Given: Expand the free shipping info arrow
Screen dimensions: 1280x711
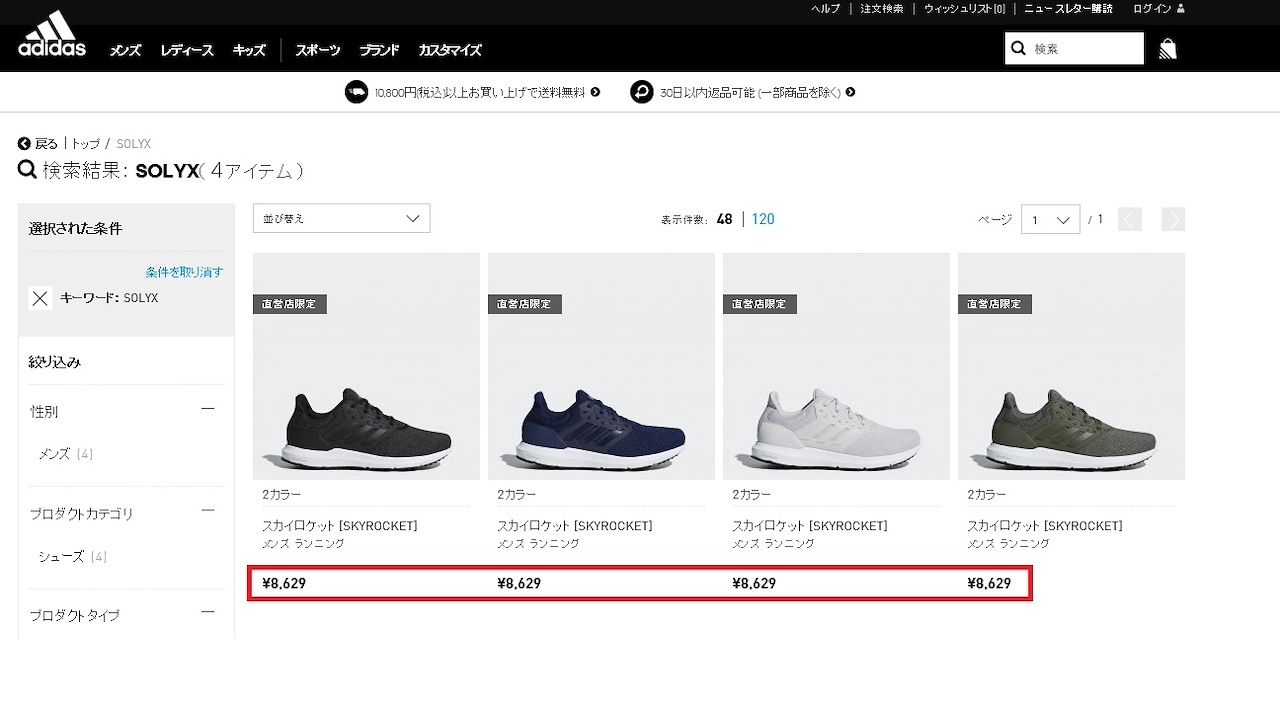Looking at the screenshot, I should tap(596, 92).
